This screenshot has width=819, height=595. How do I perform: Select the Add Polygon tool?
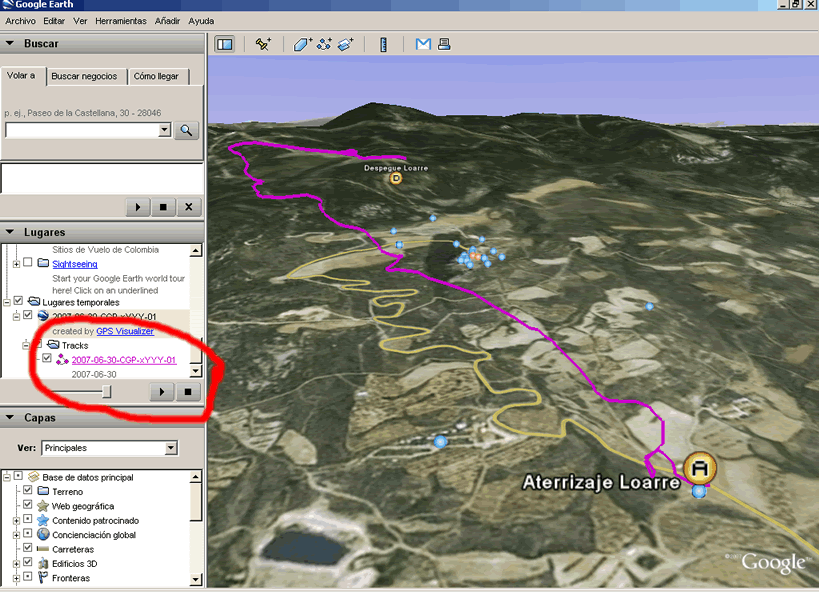302,44
